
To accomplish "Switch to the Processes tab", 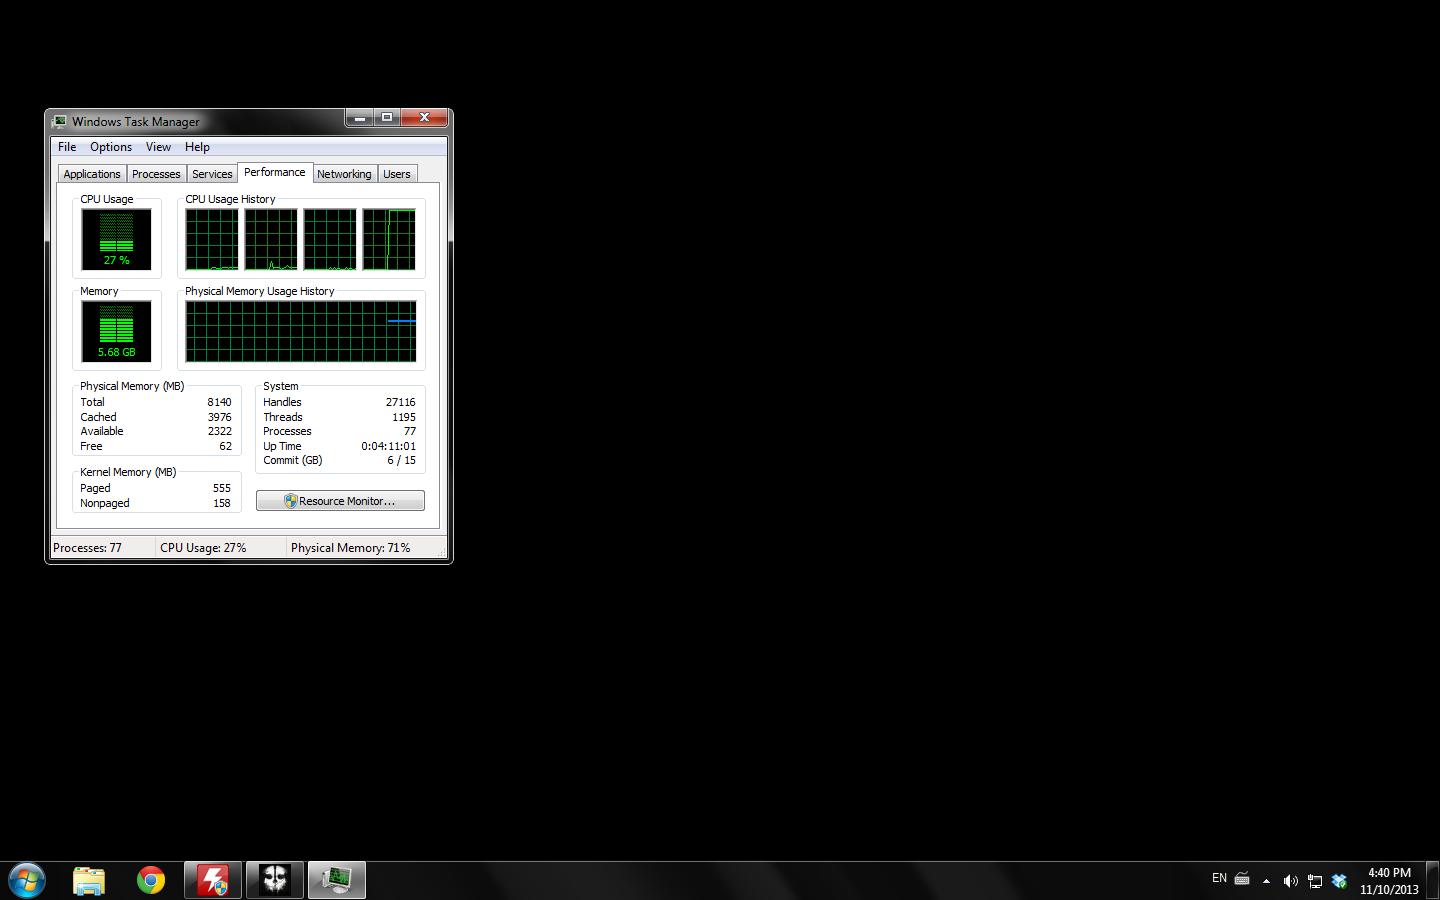I will click(x=156, y=174).
